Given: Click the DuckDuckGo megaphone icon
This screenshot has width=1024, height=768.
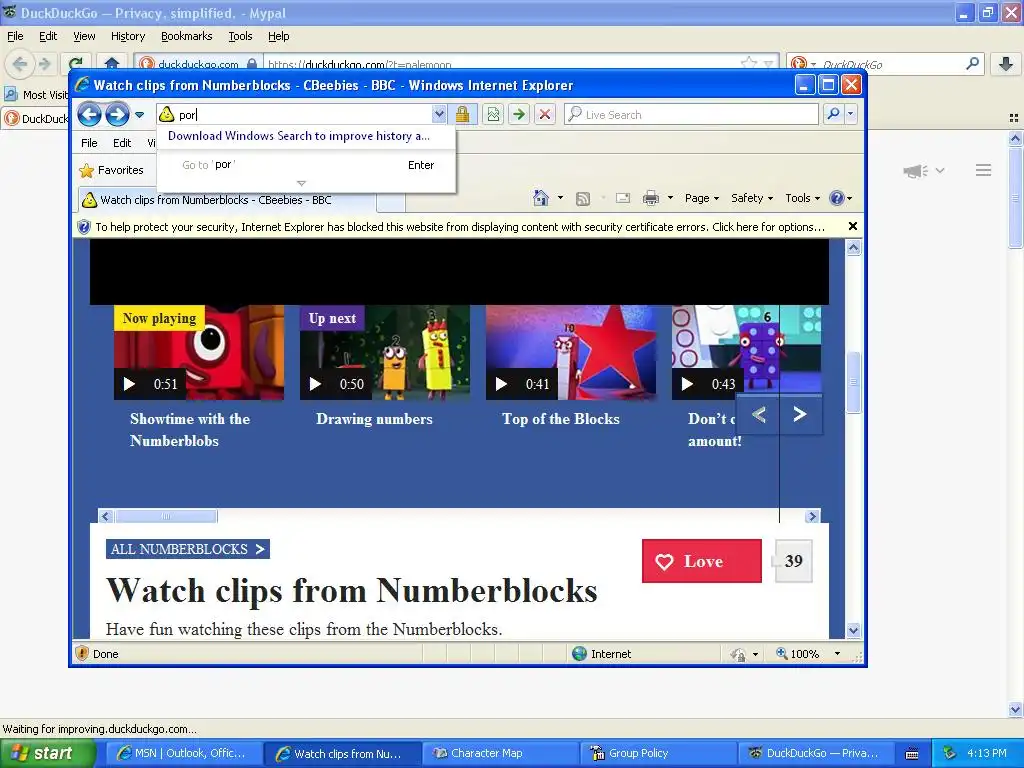Looking at the screenshot, I should click(916, 171).
